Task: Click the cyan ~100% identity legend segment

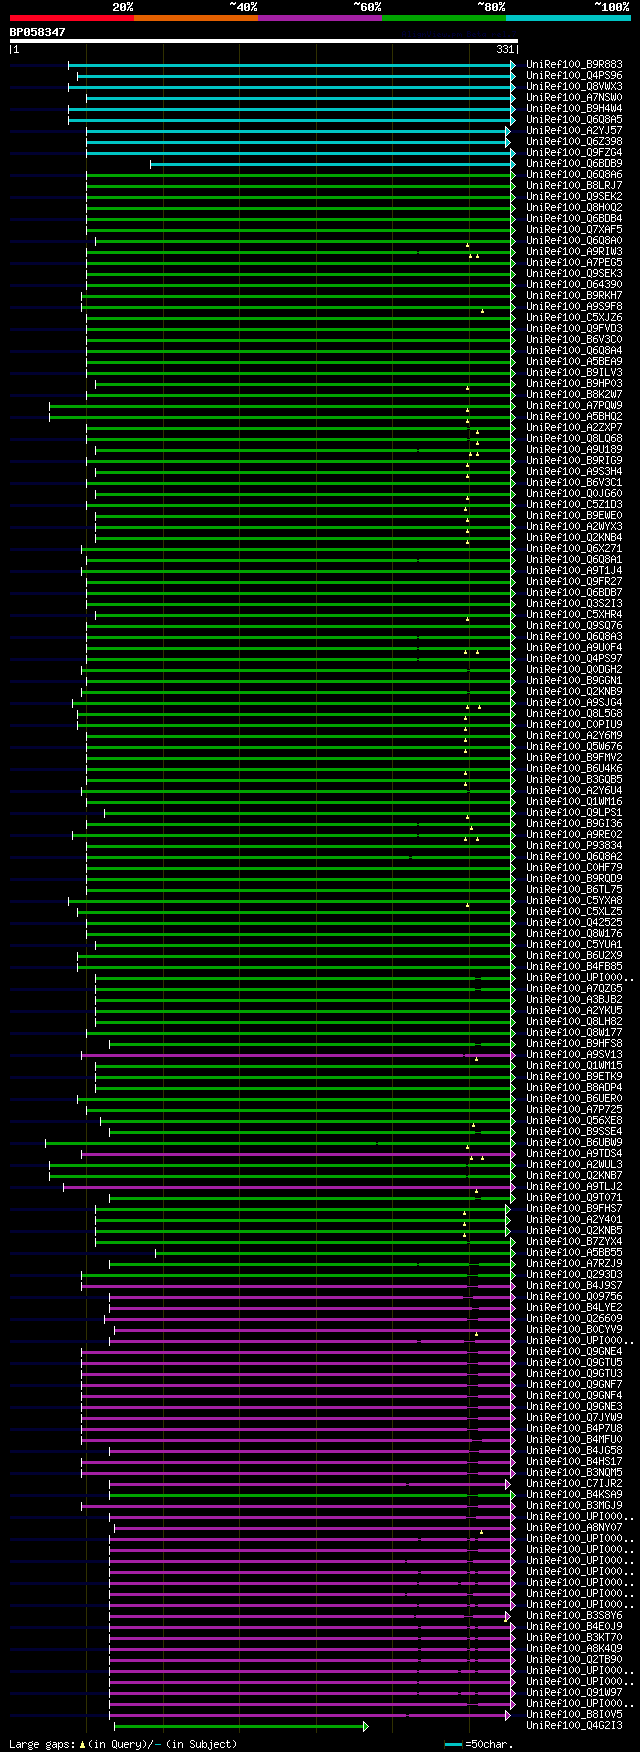Action: pos(567,18)
